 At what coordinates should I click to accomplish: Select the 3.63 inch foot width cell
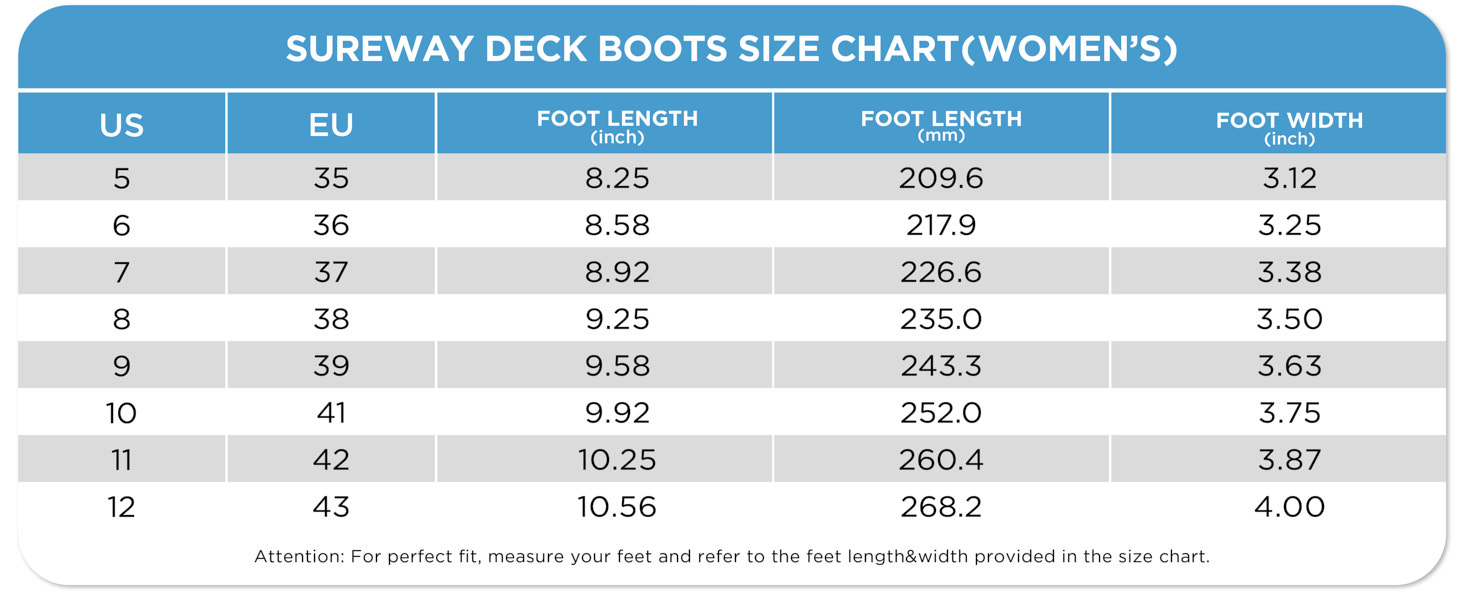click(1289, 366)
